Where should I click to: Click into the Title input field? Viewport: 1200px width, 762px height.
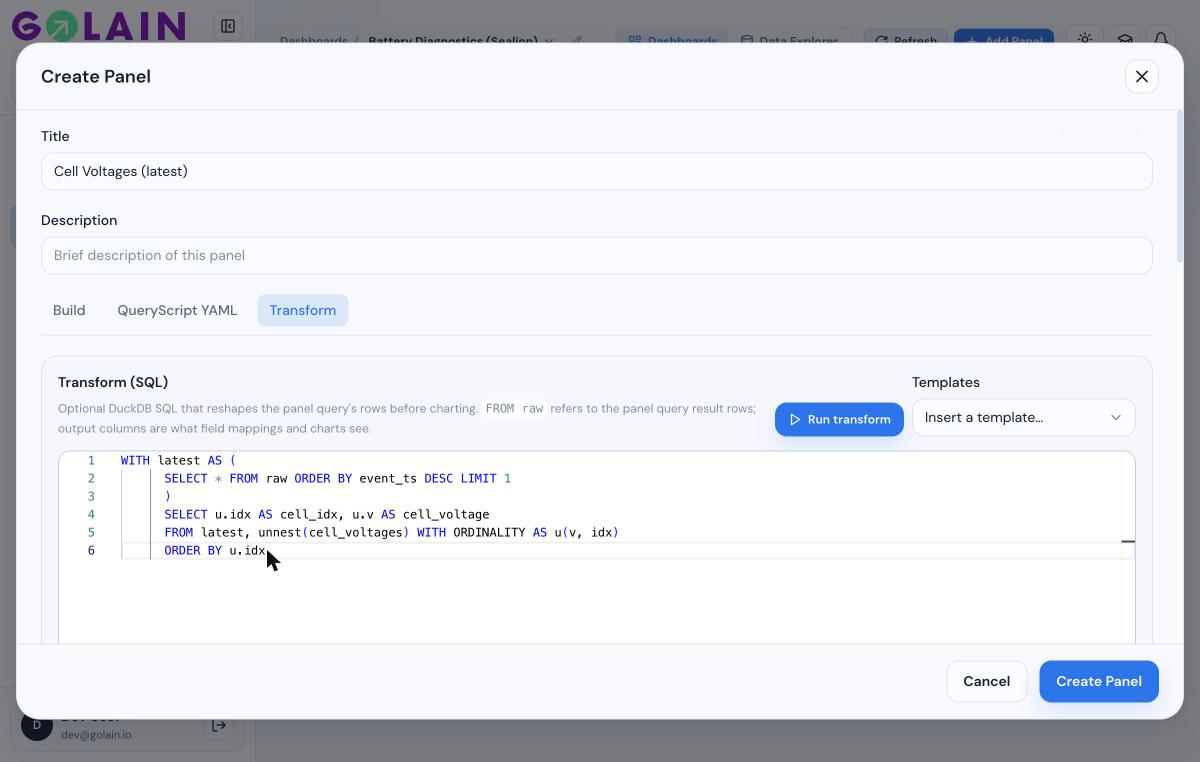(596, 171)
